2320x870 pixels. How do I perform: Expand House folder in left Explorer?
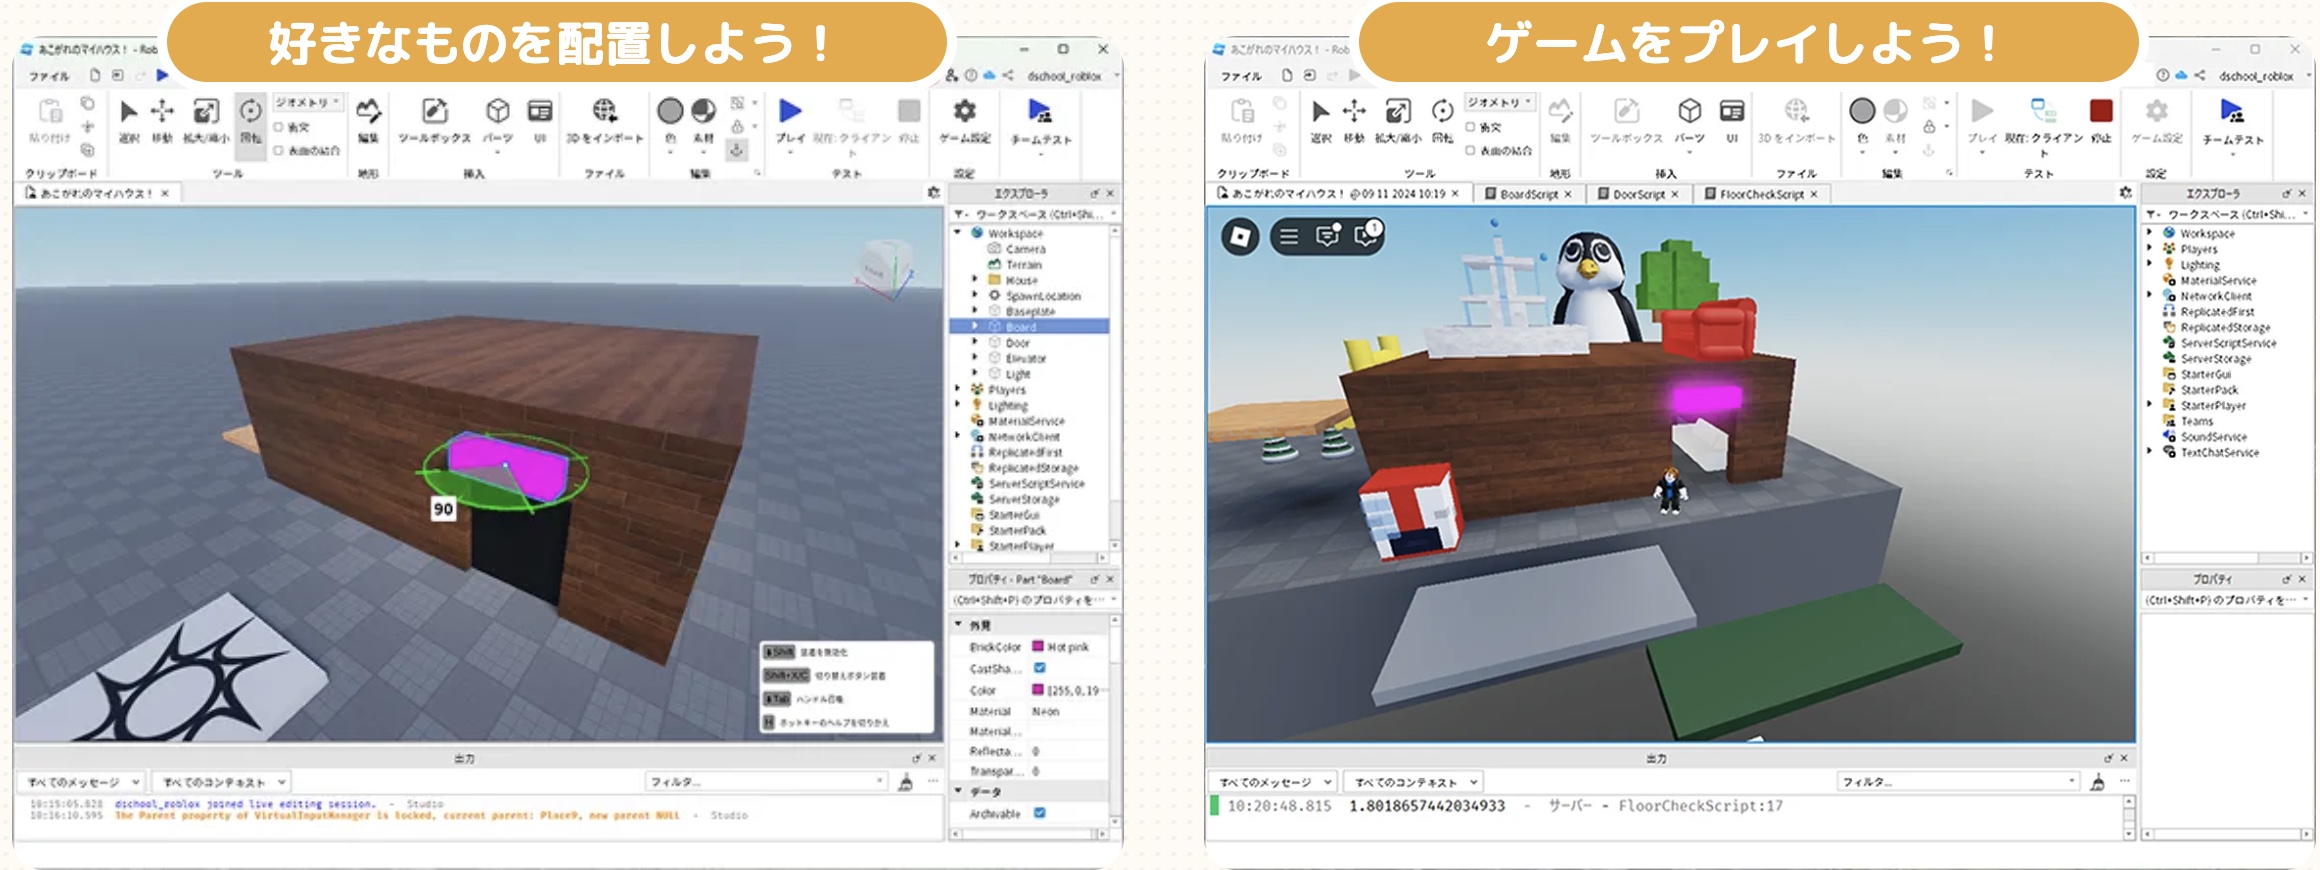pyautogui.click(x=975, y=280)
